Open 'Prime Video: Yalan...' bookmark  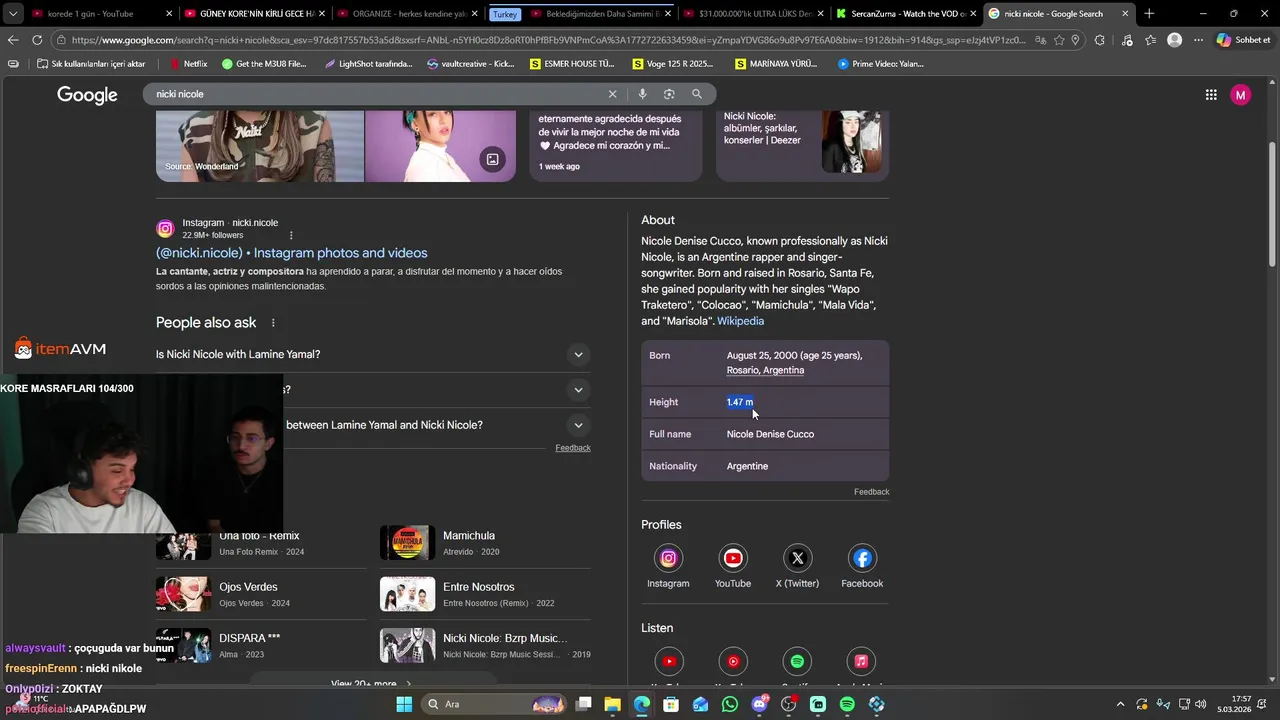[x=880, y=63]
